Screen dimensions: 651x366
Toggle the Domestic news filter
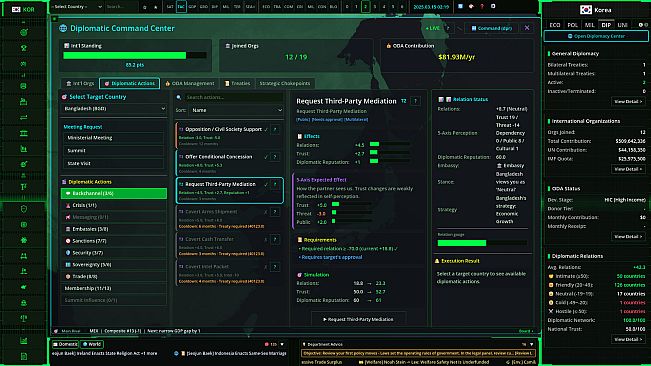point(65,344)
